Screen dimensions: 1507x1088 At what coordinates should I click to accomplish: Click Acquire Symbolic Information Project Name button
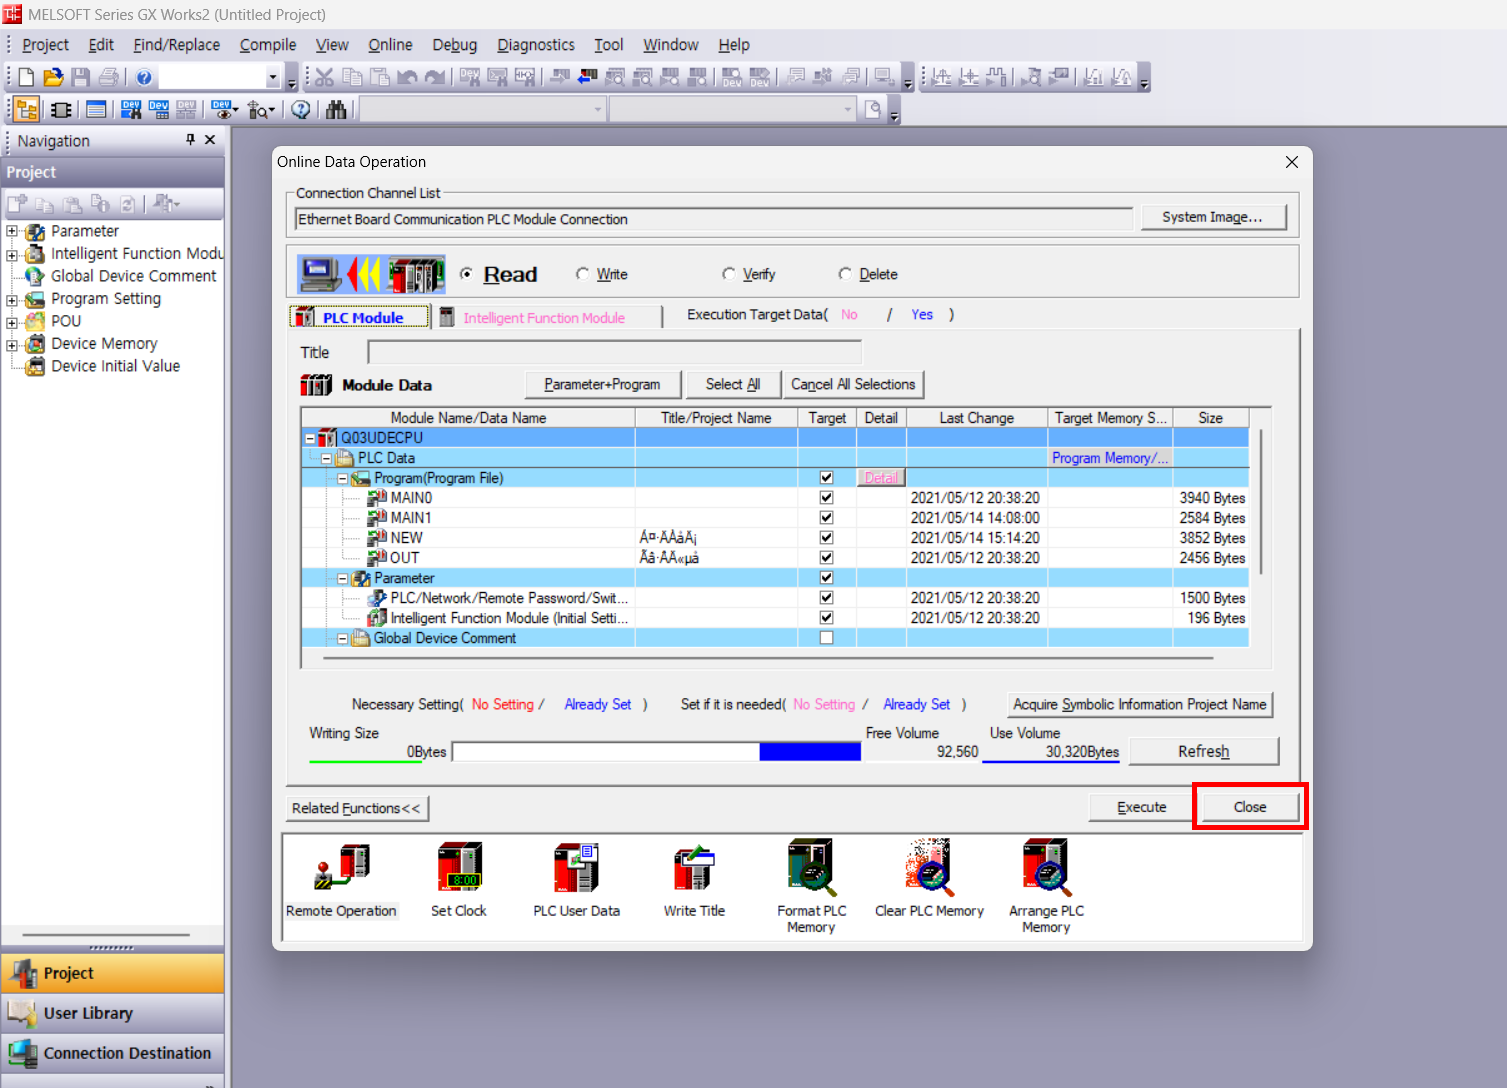coord(1139,704)
